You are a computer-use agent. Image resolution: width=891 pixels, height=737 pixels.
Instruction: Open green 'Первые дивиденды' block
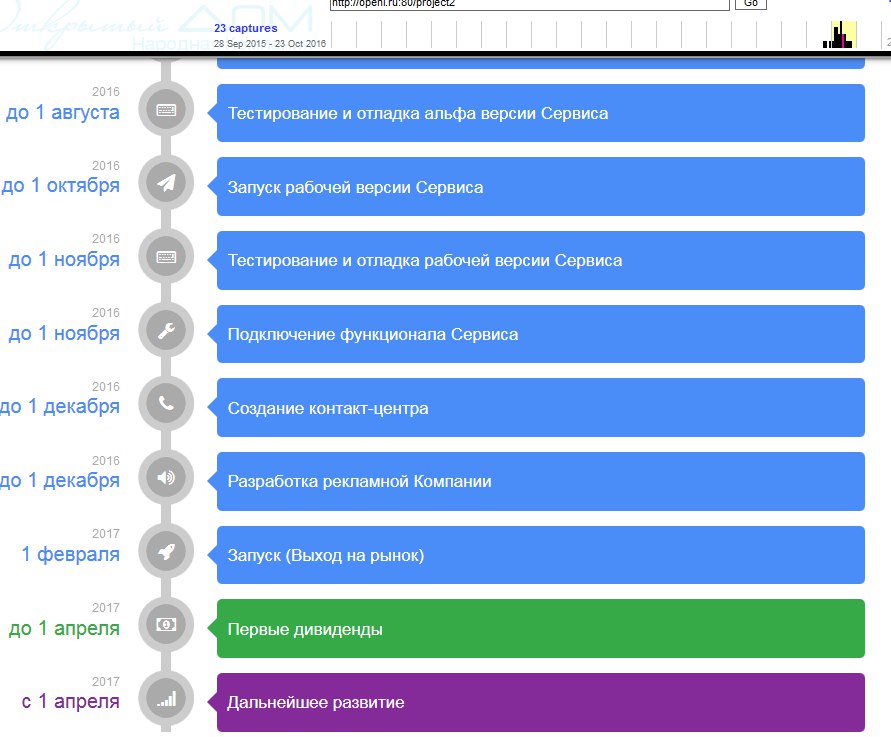[540, 628]
